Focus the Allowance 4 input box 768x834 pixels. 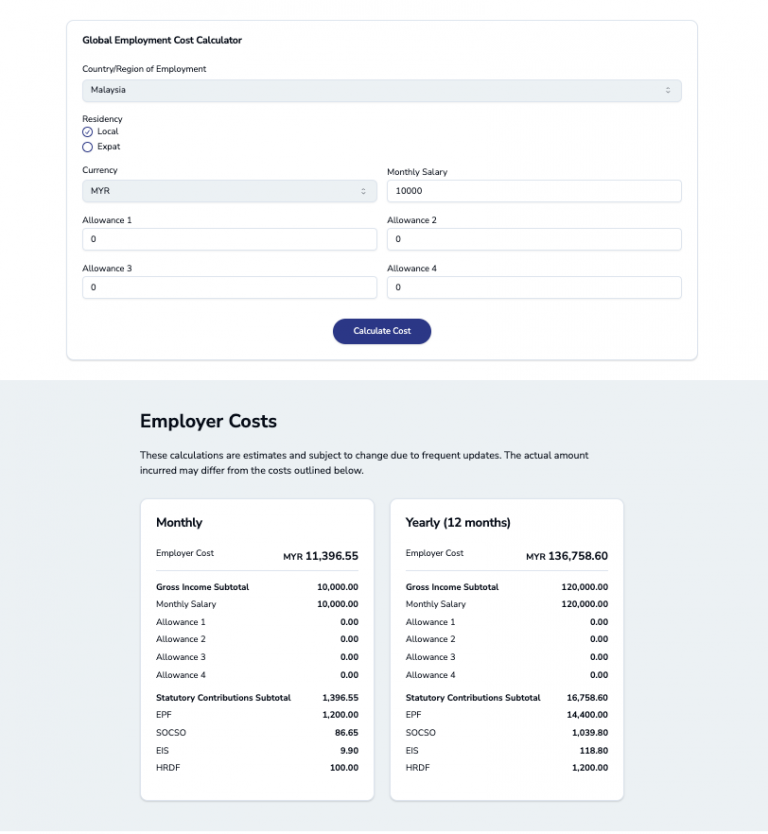pos(534,287)
